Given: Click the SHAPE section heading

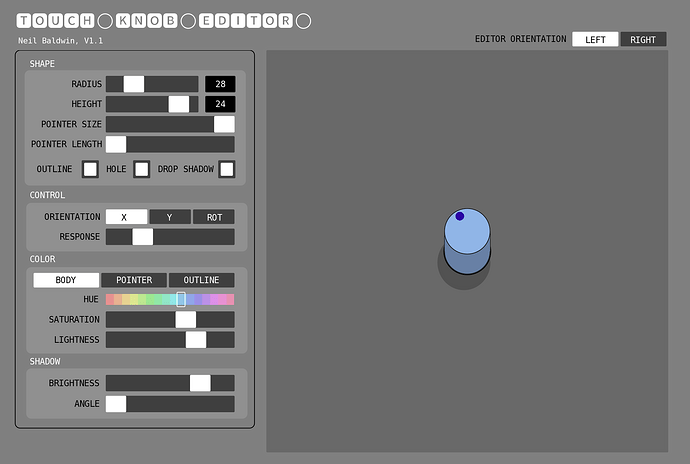Looking at the screenshot, I should [42, 64].
